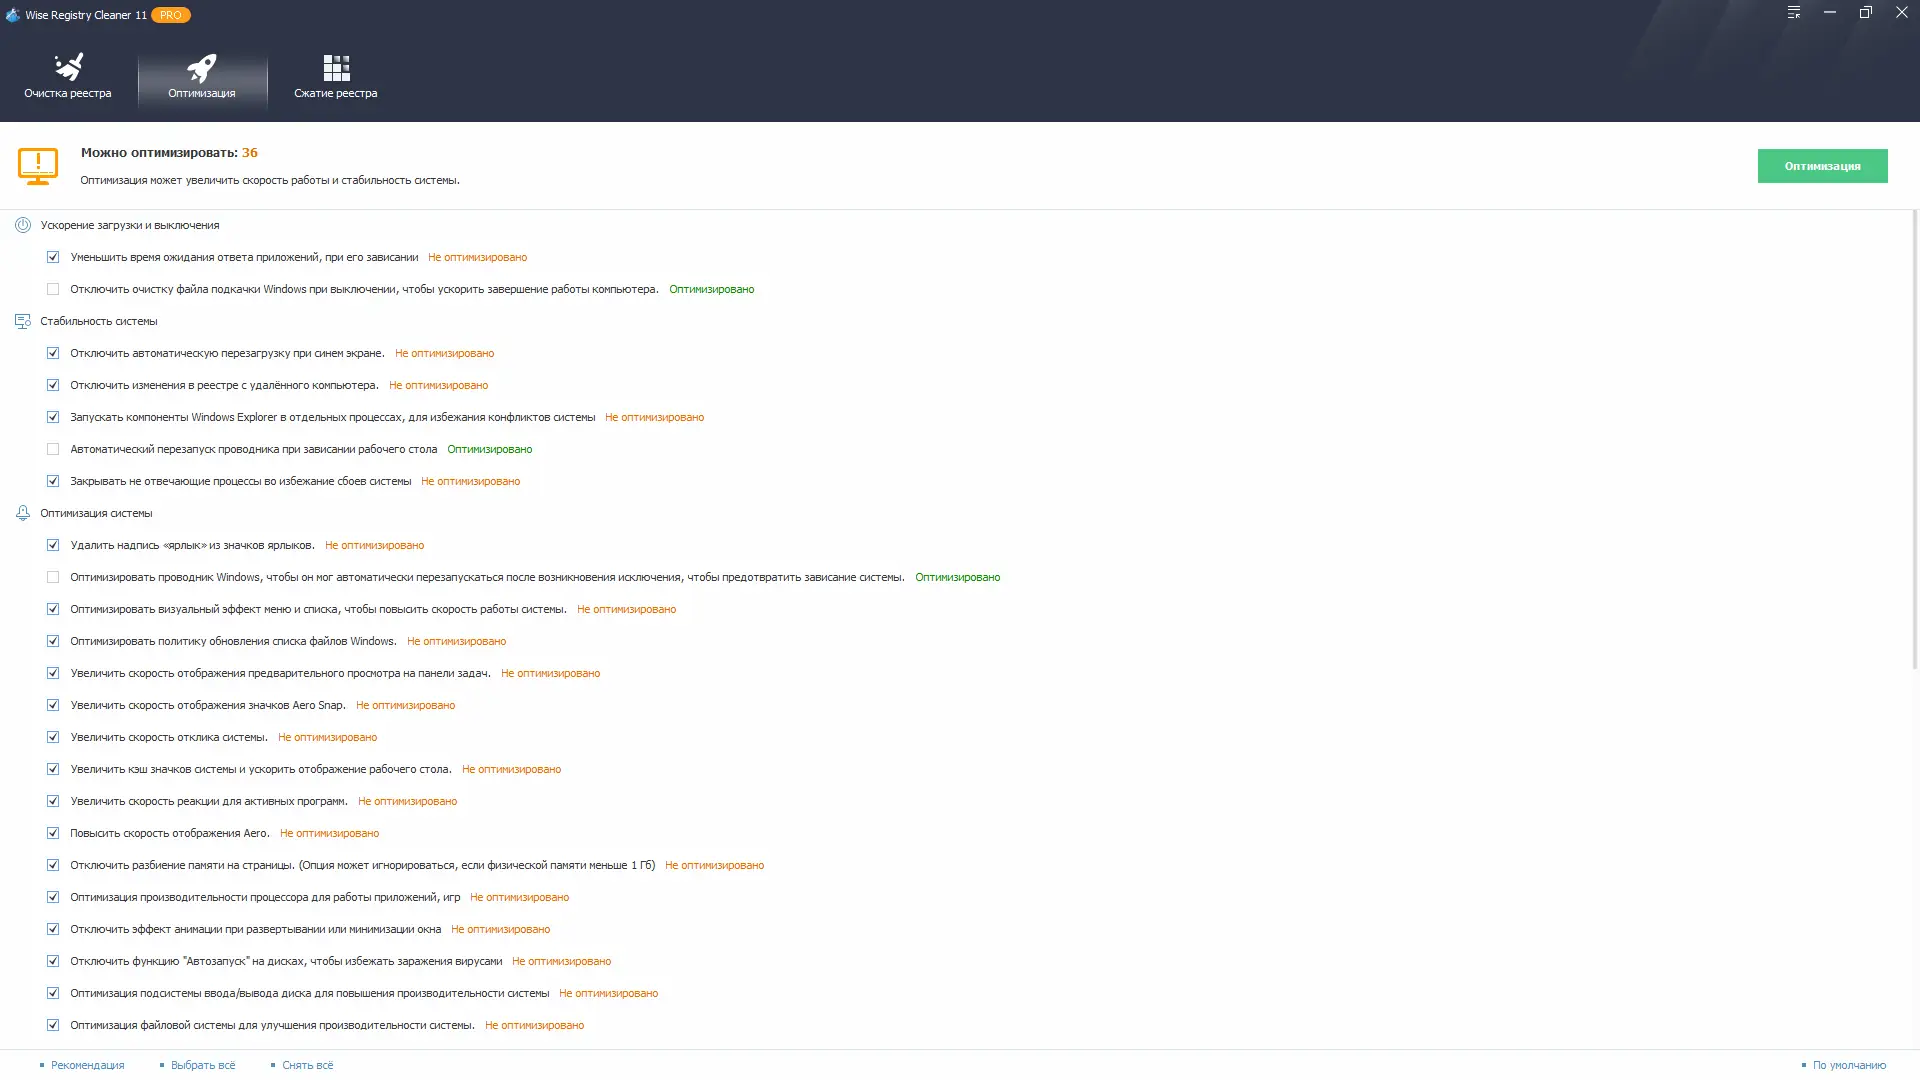Viewport: 1920px width, 1080px height.
Task: Collapse the Оптимизация системы section header
Action: coord(96,513)
